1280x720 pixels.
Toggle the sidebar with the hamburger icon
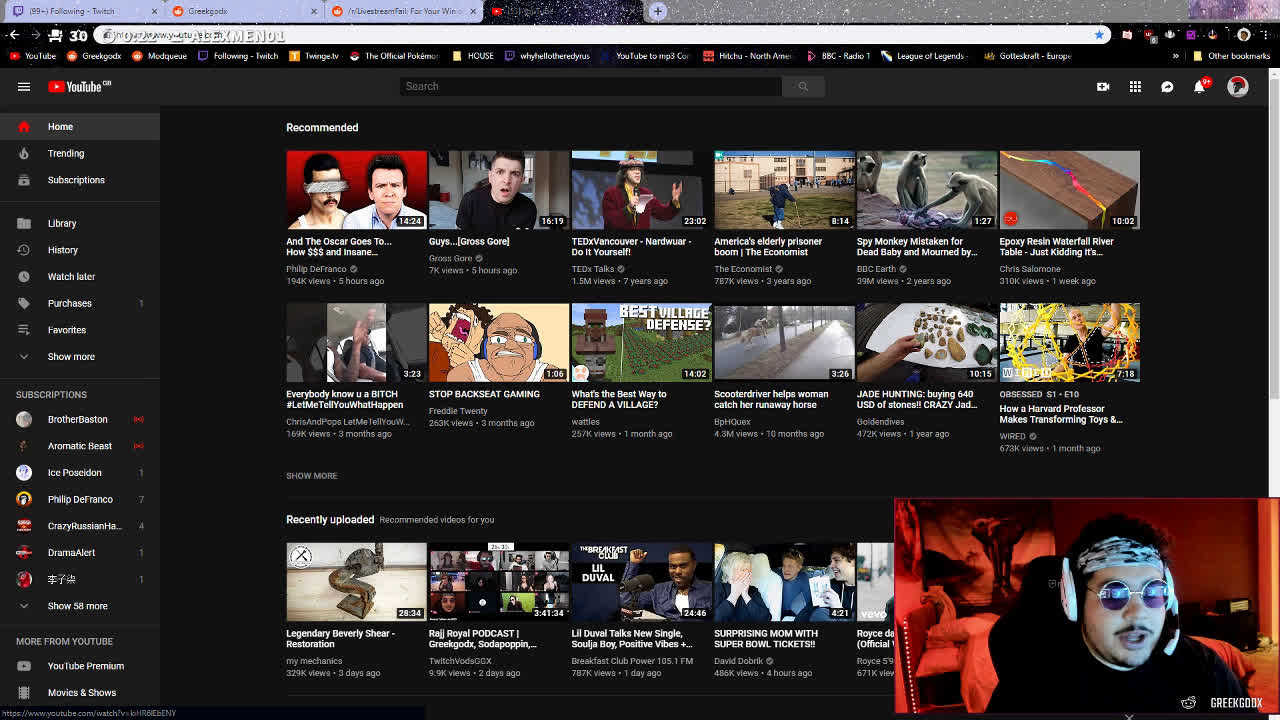[x=24, y=87]
